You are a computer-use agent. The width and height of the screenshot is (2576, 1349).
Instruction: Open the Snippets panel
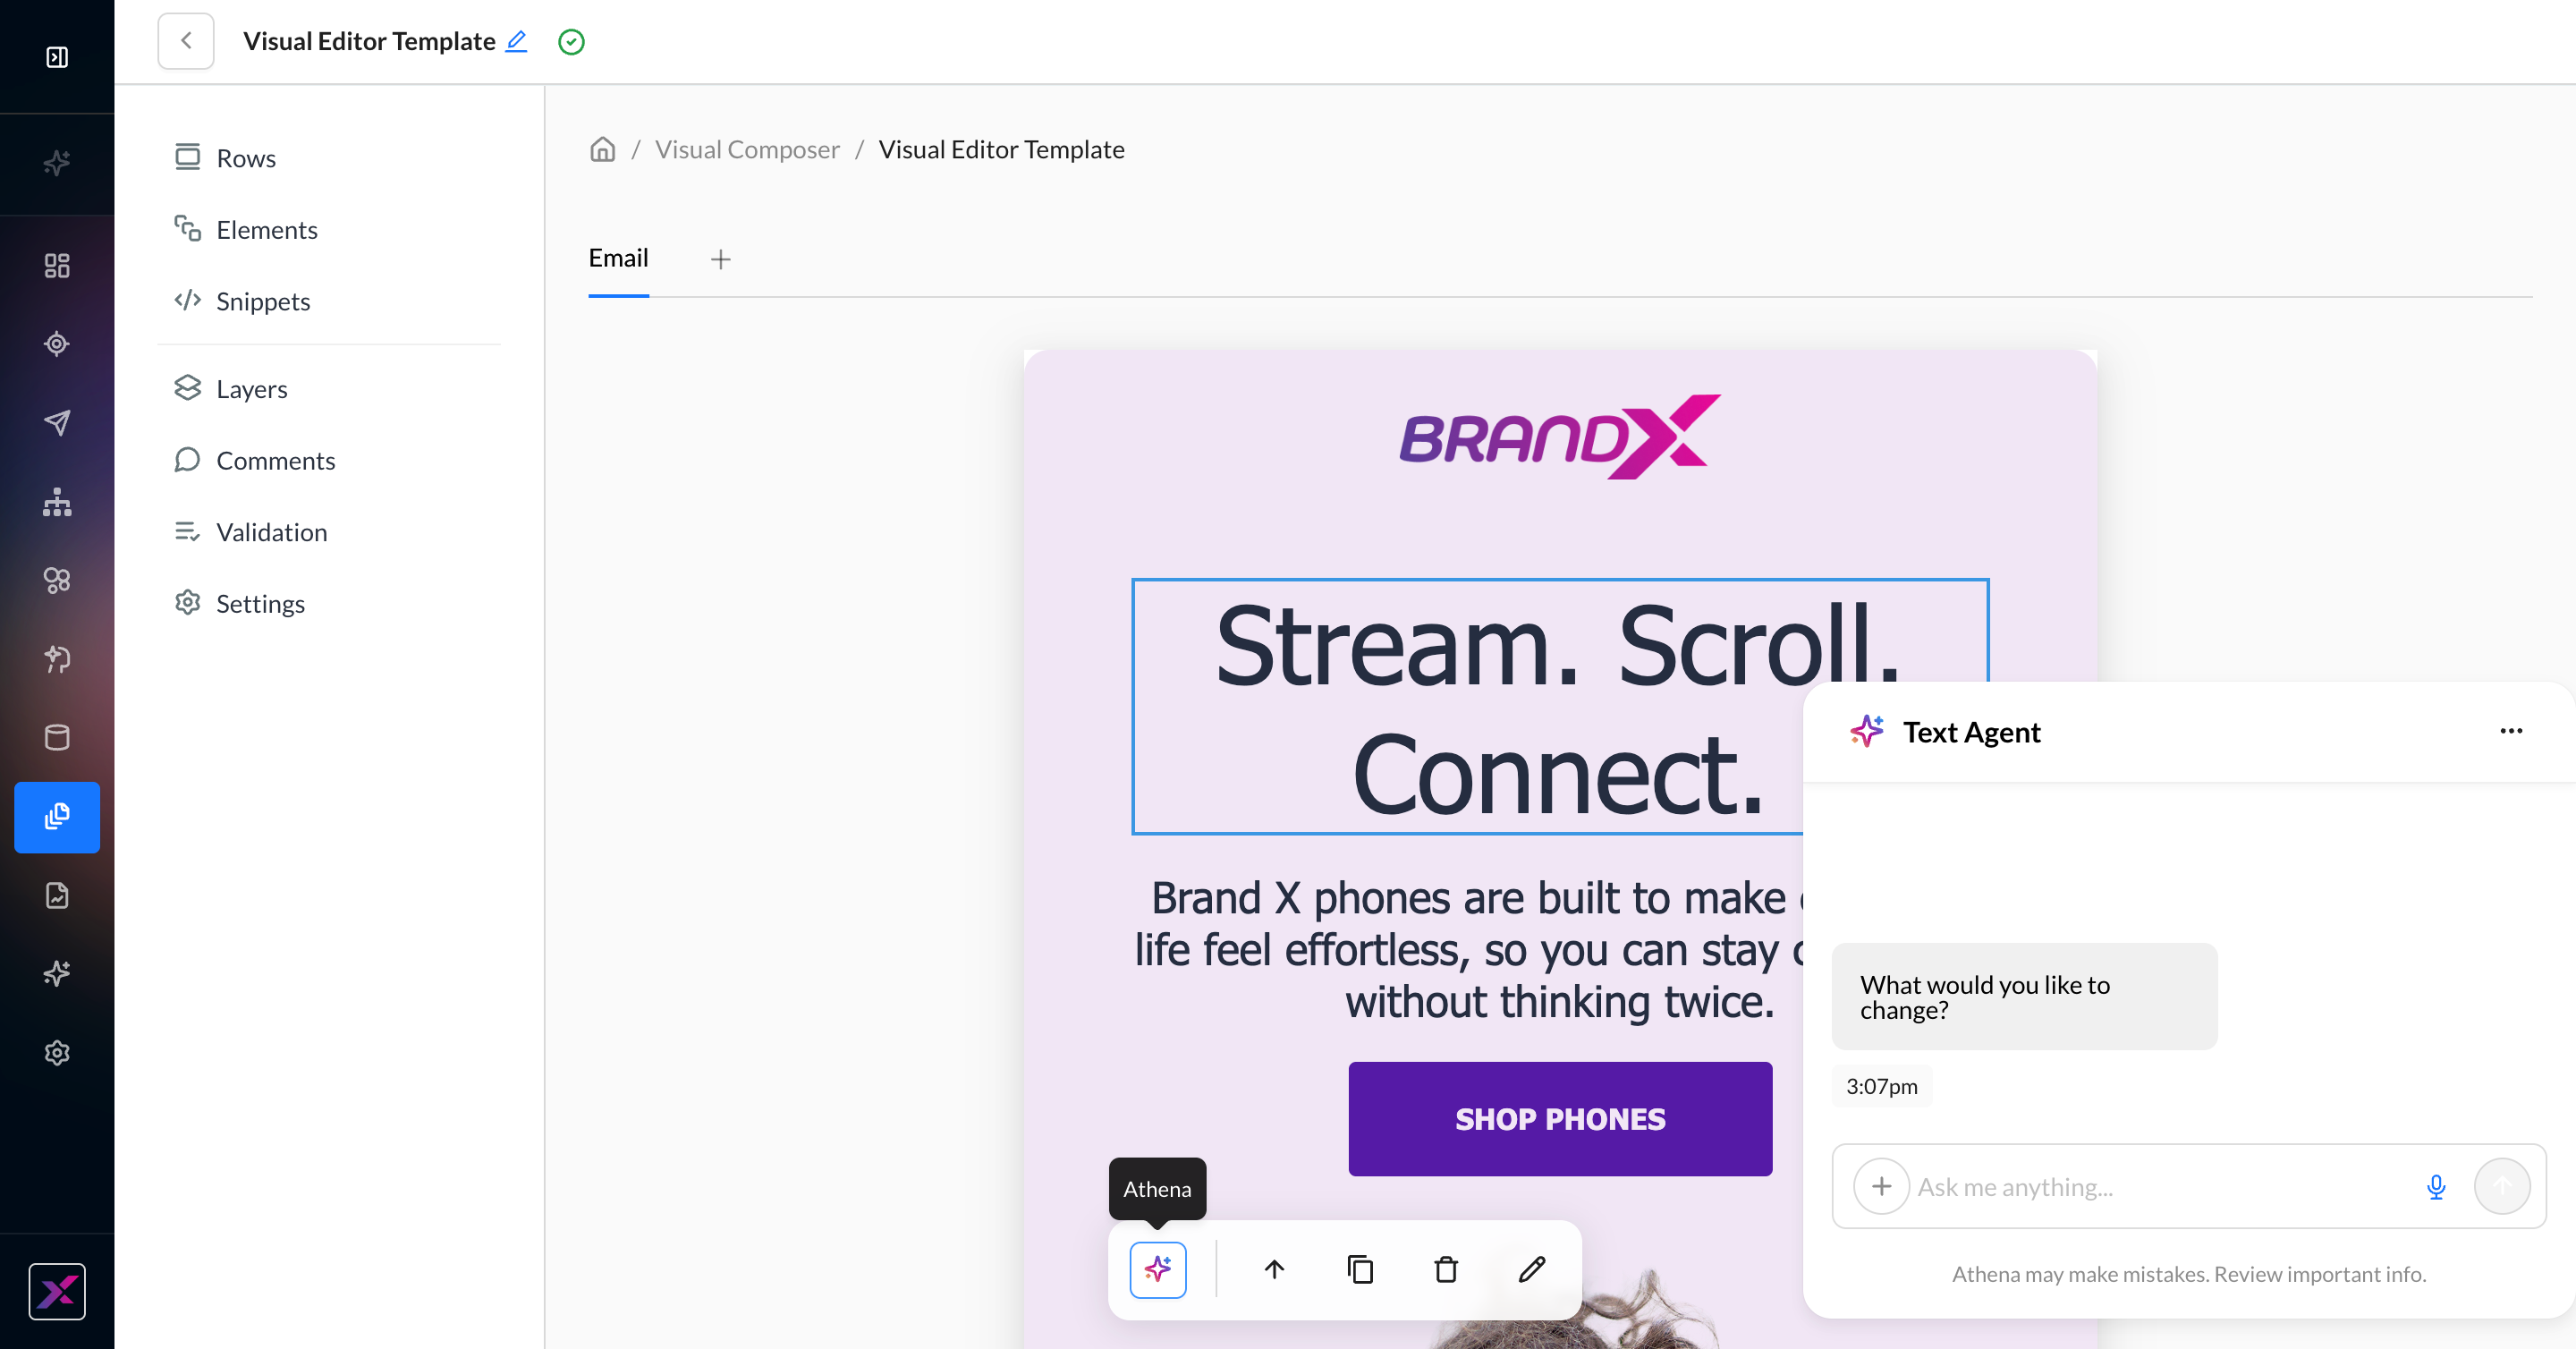point(330,301)
